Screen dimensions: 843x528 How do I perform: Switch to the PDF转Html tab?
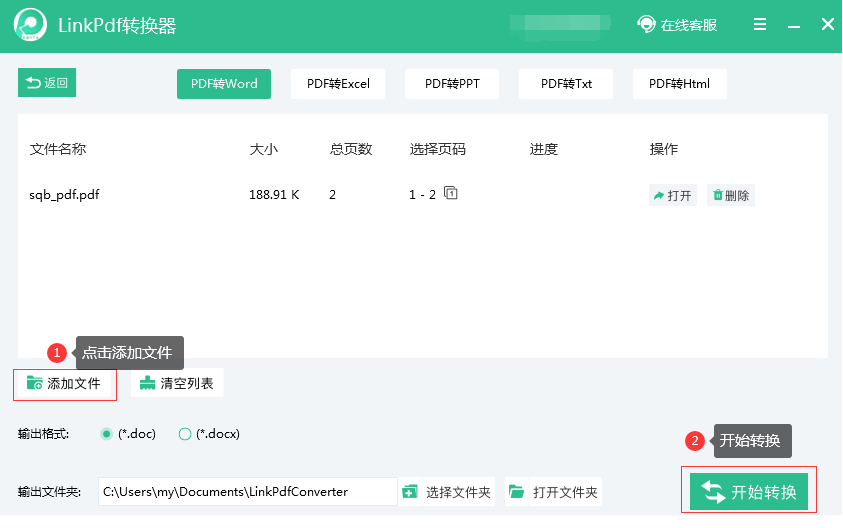(680, 84)
